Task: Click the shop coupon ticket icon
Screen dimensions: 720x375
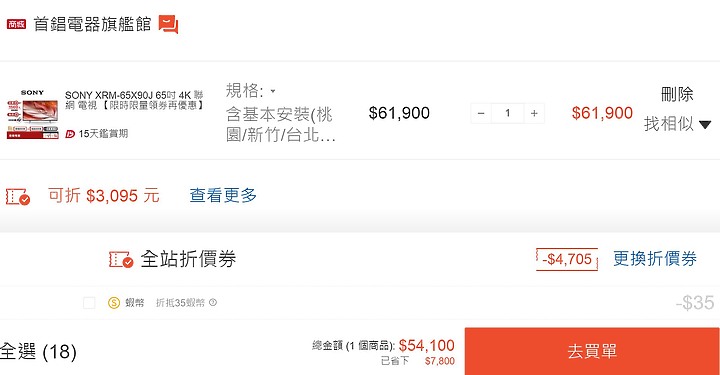Action: pyautogui.click(x=17, y=196)
